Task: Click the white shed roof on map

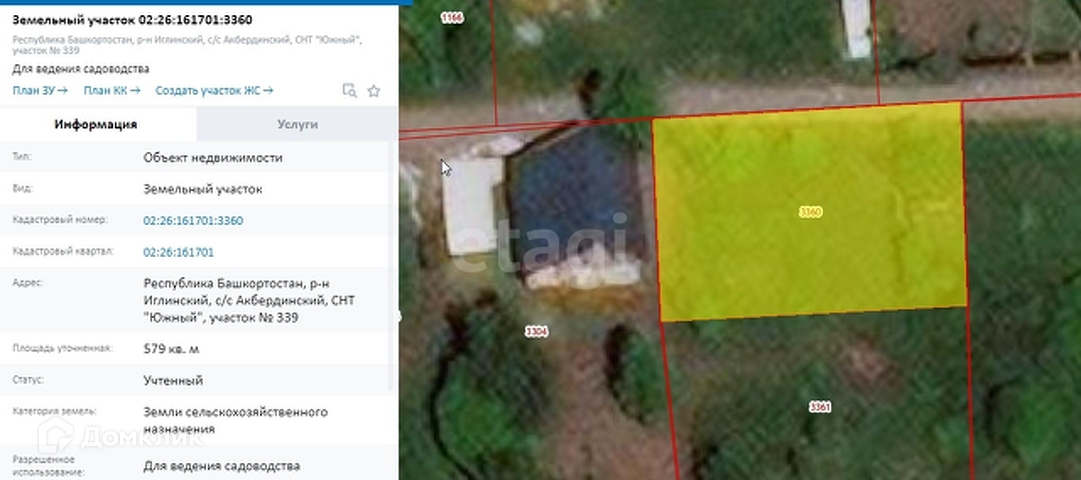Action: click(x=472, y=206)
